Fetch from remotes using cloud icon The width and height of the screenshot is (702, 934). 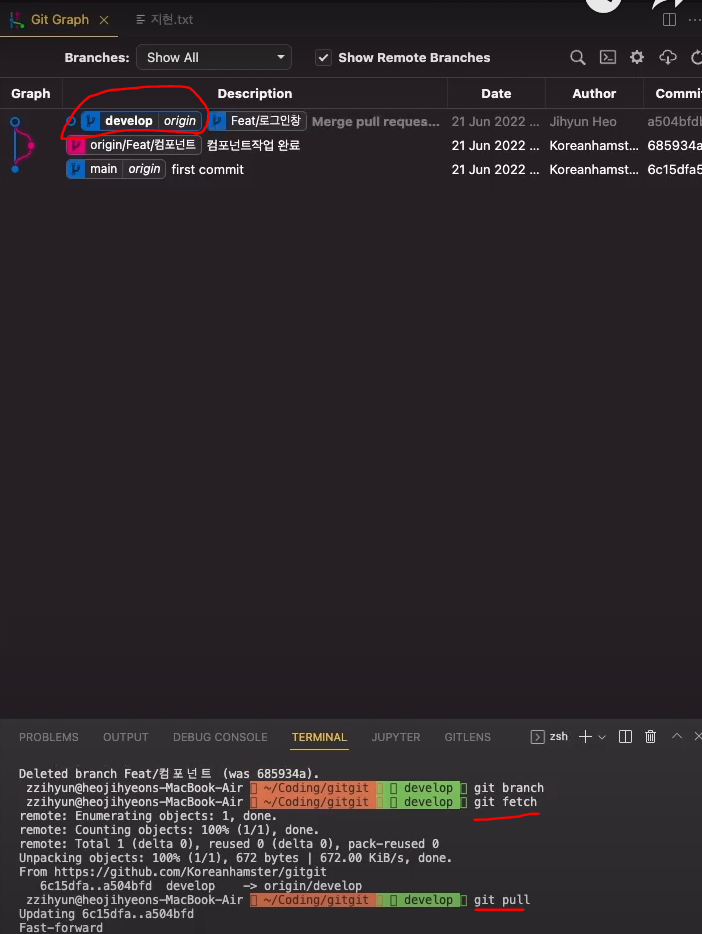(x=667, y=57)
